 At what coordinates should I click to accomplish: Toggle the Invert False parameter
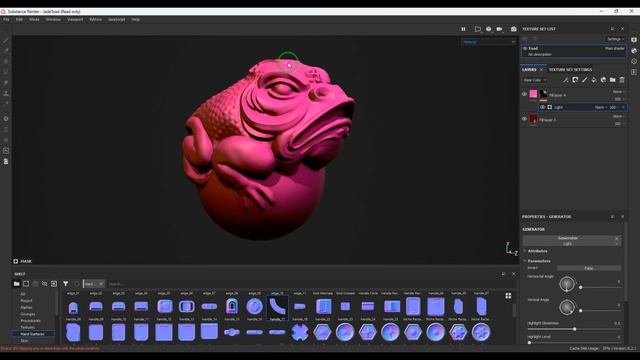coord(589,268)
